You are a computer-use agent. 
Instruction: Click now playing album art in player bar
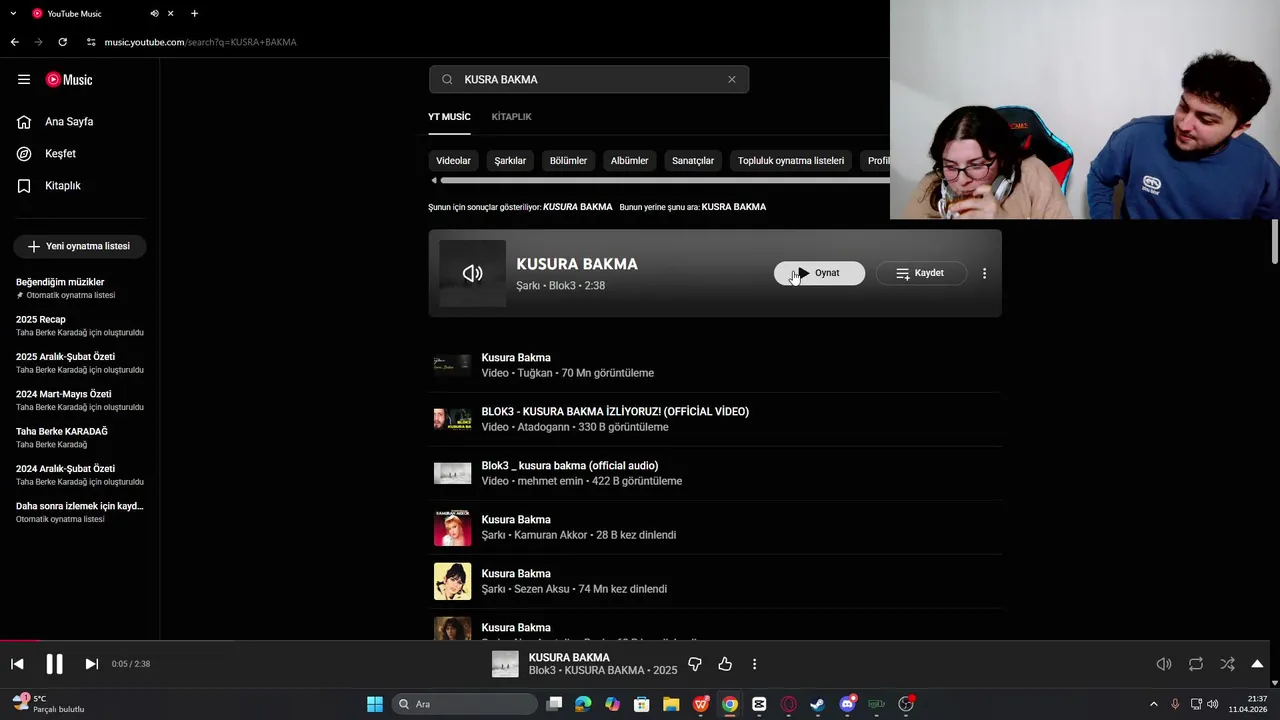click(x=505, y=664)
